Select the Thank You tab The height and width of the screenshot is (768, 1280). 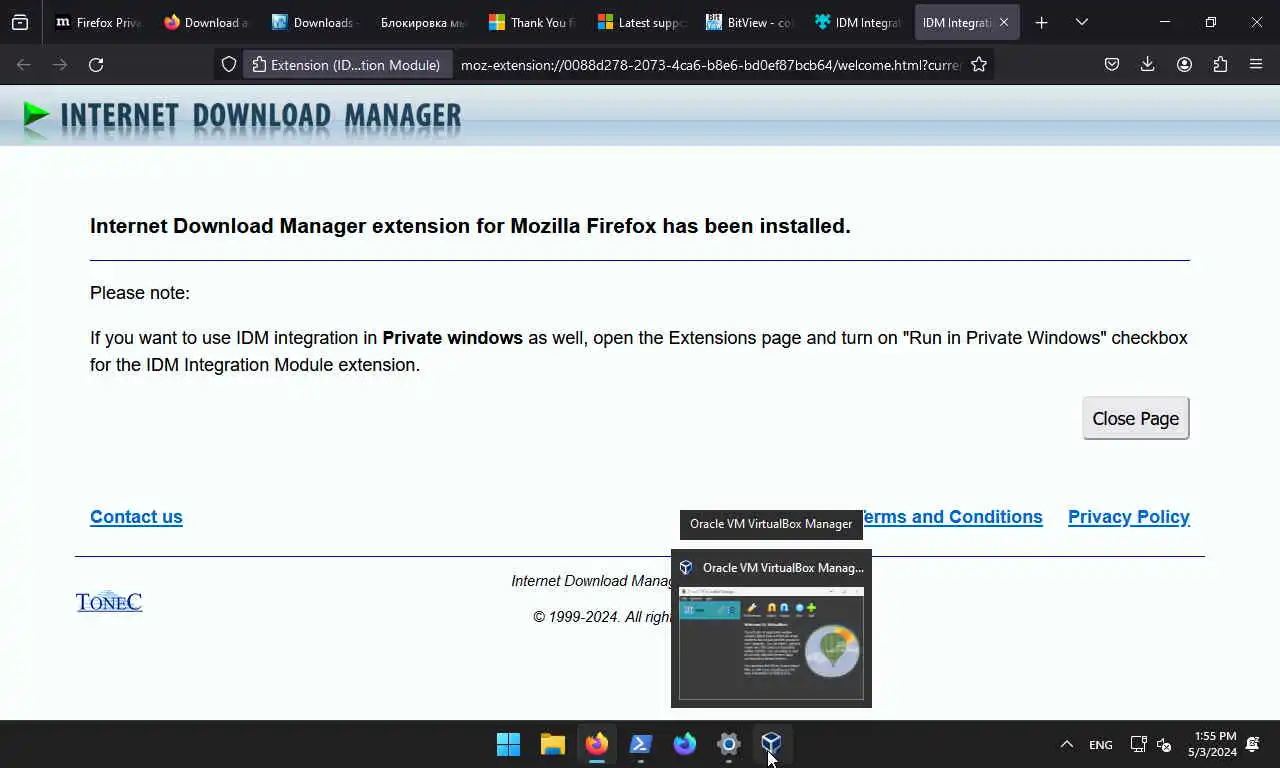[531, 22]
